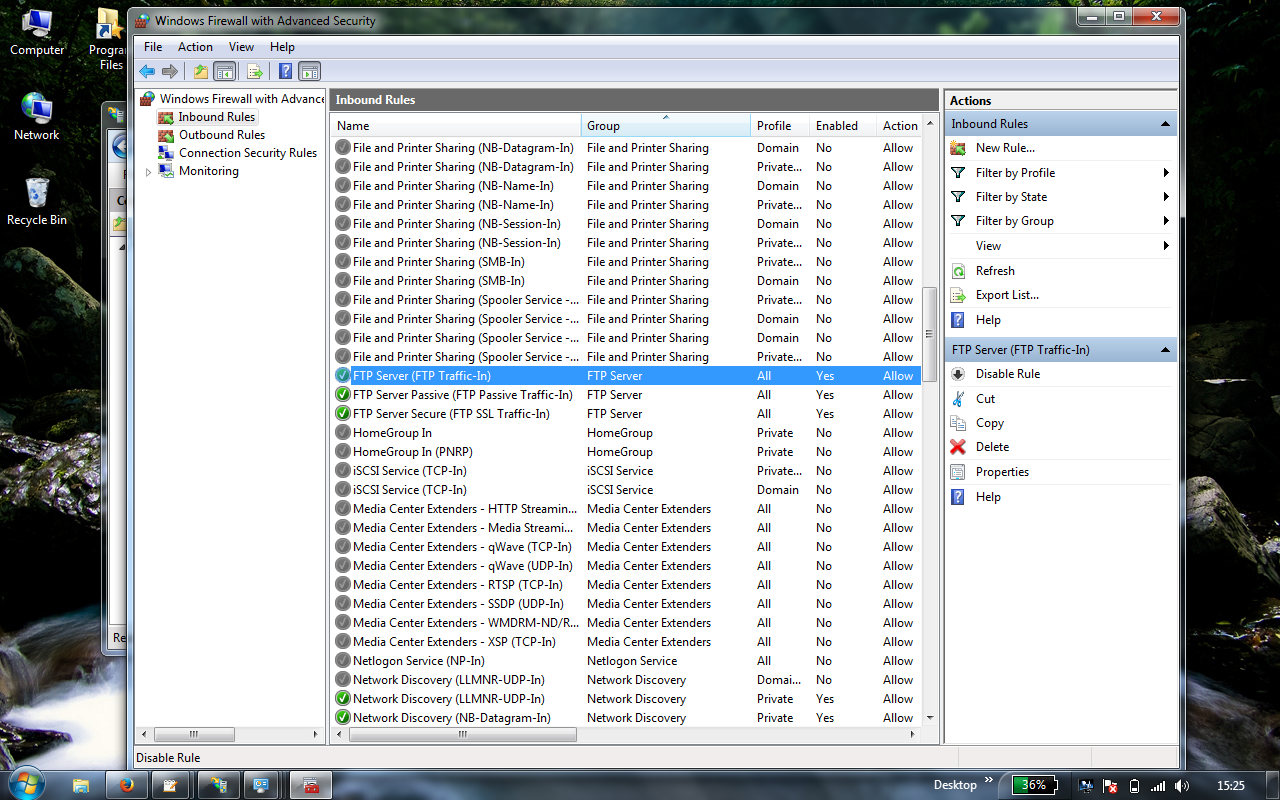The height and width of the screenshot is (800, 1280).
Task: Select Outbound Rules in the tree
Action: pos(222,135)
